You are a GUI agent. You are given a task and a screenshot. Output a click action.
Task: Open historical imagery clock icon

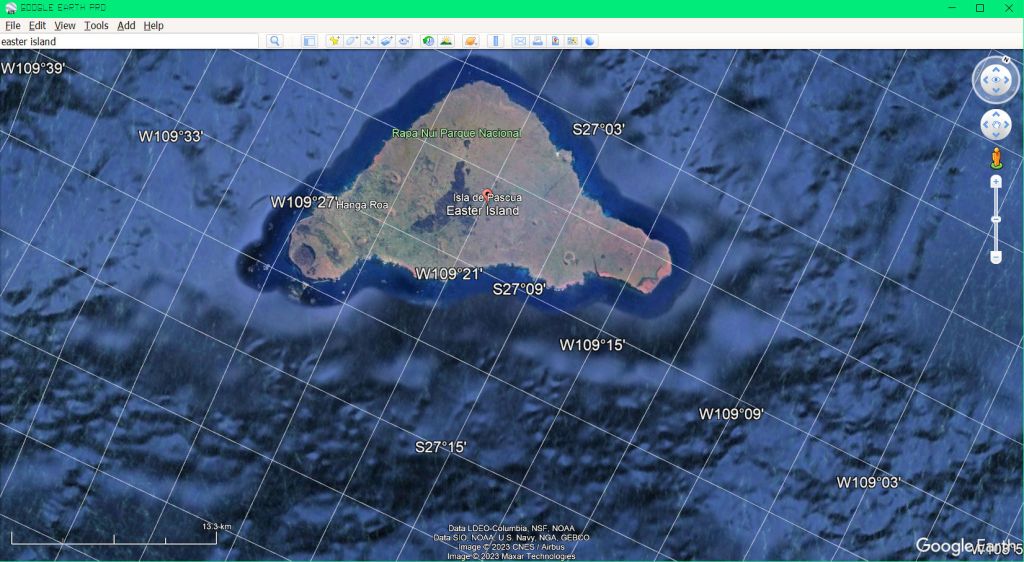428,41
